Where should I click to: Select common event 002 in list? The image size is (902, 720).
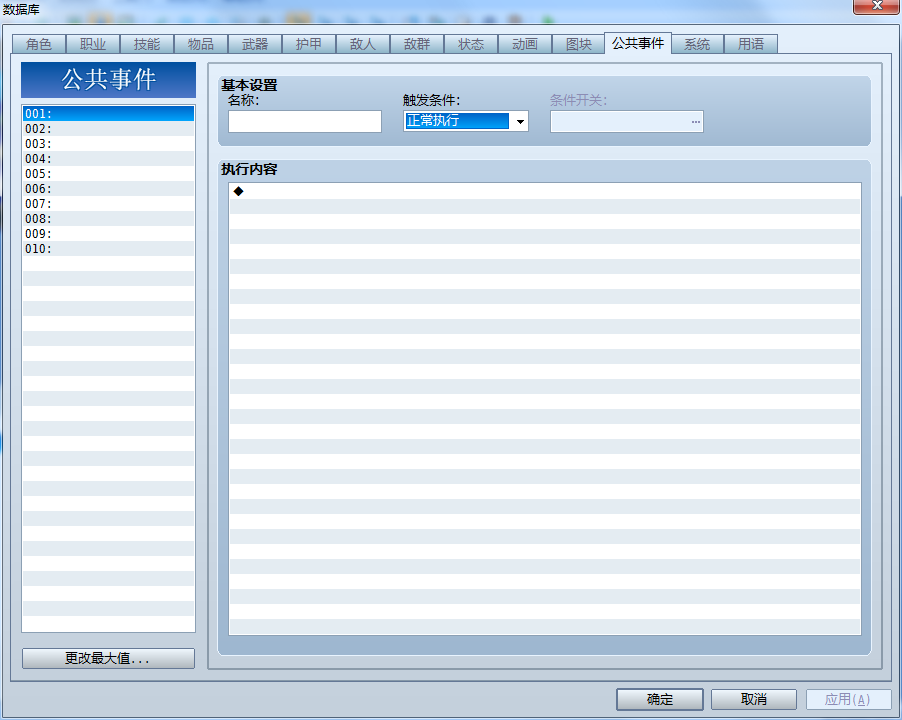(108, 128)
